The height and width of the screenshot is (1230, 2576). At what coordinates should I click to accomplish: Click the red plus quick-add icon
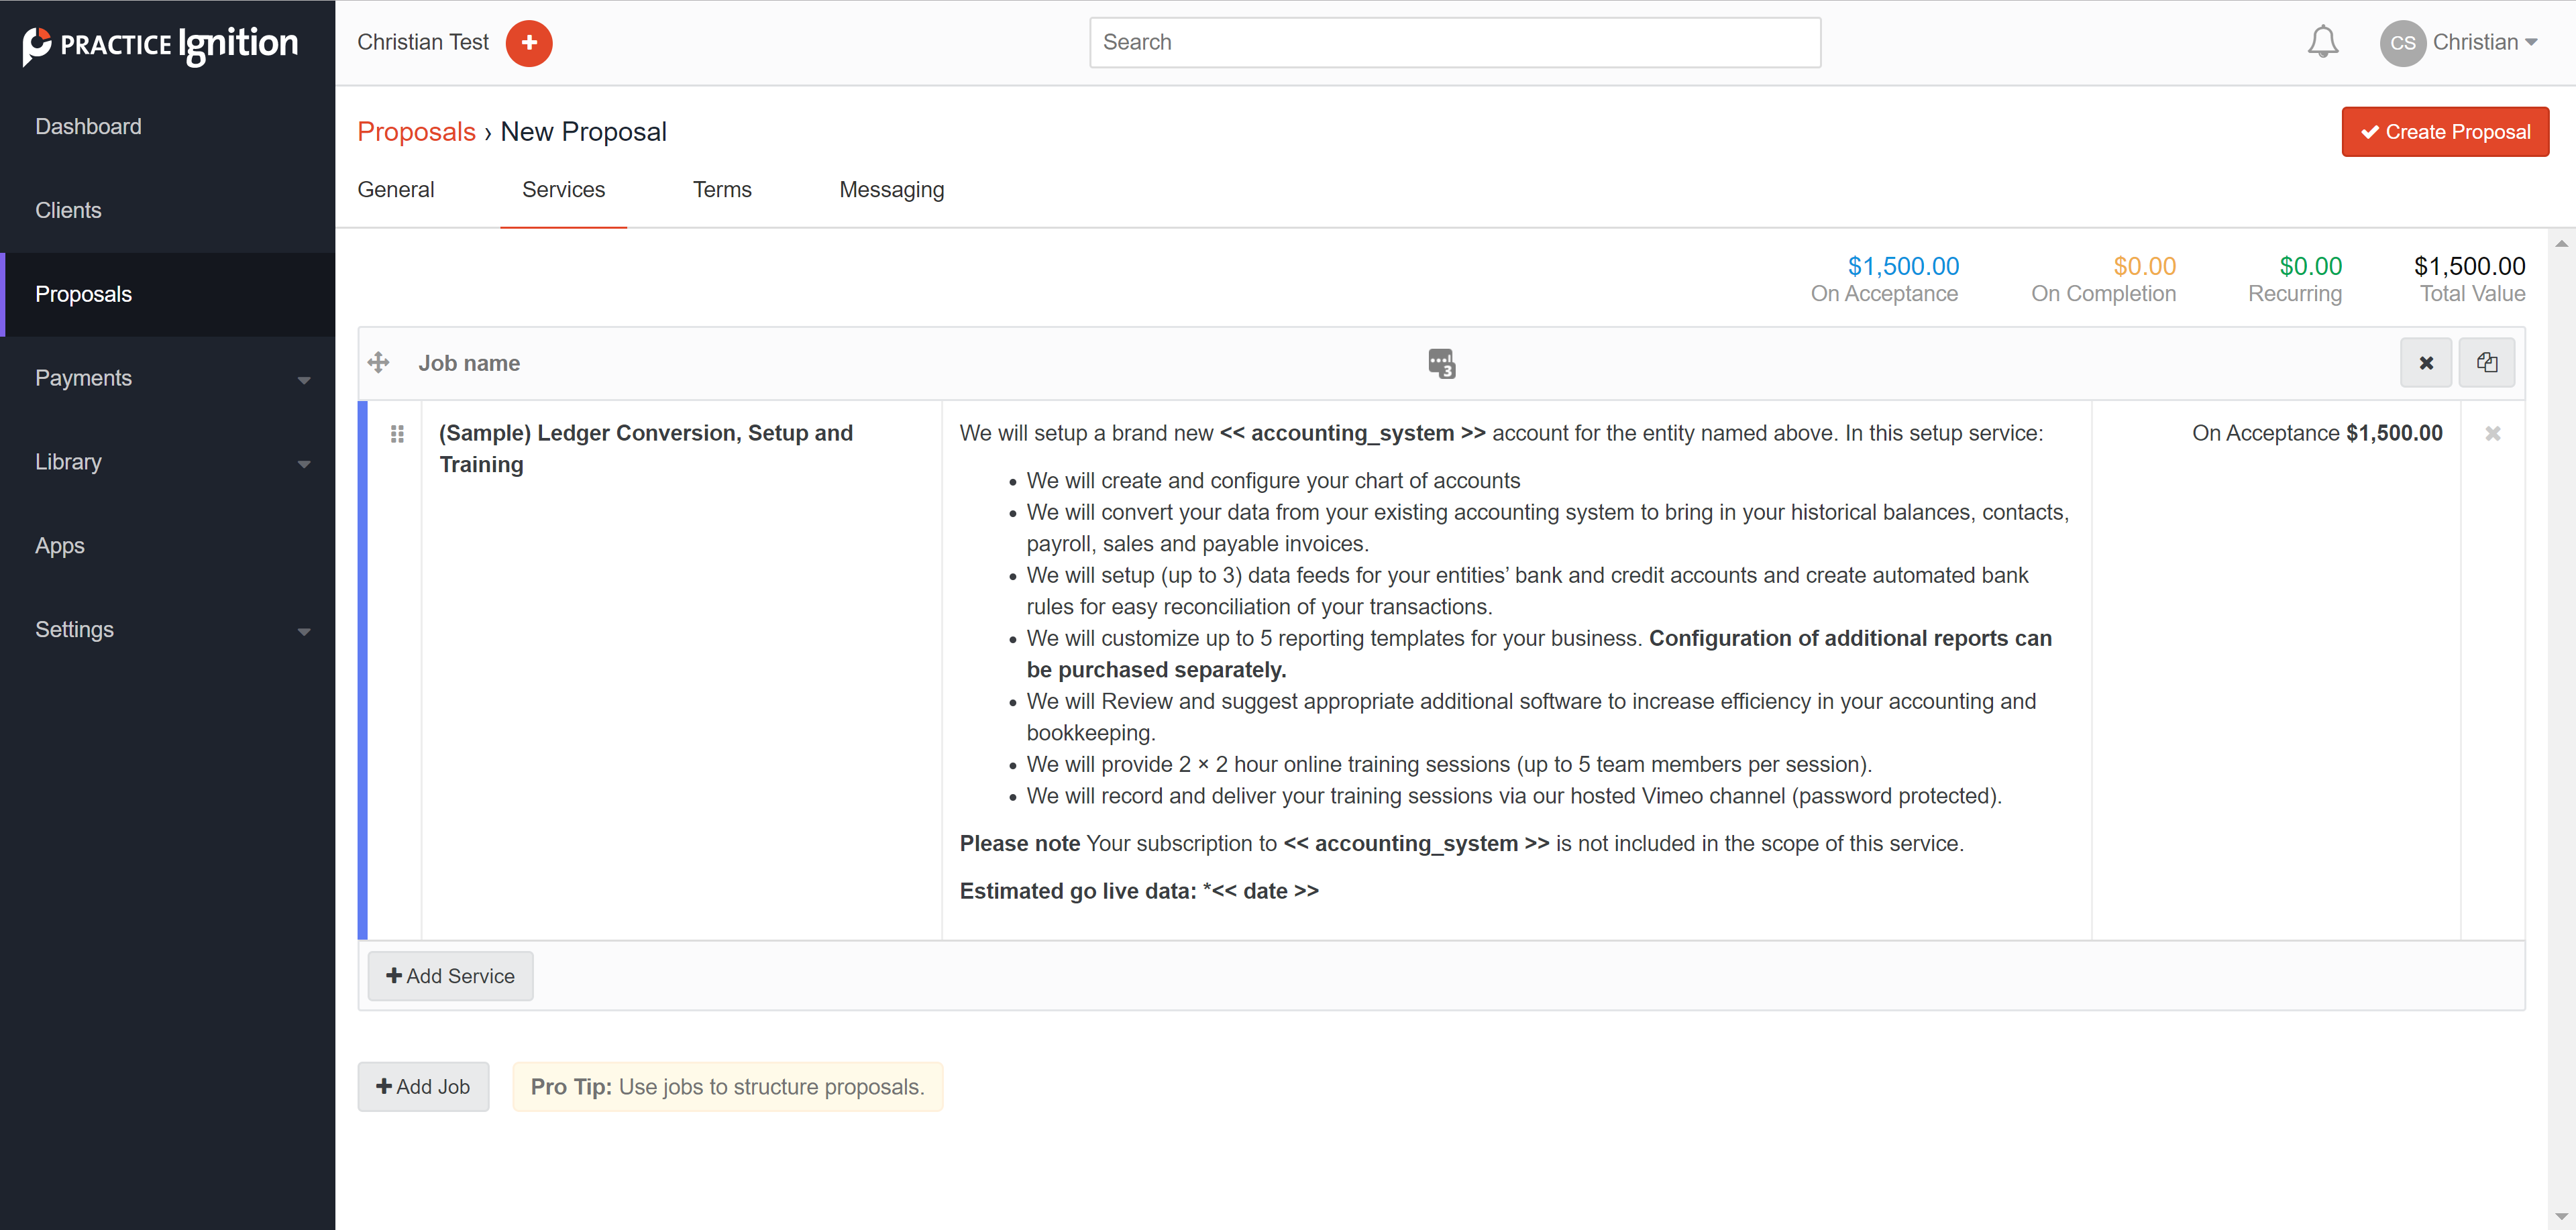click(x=529, y=43)
